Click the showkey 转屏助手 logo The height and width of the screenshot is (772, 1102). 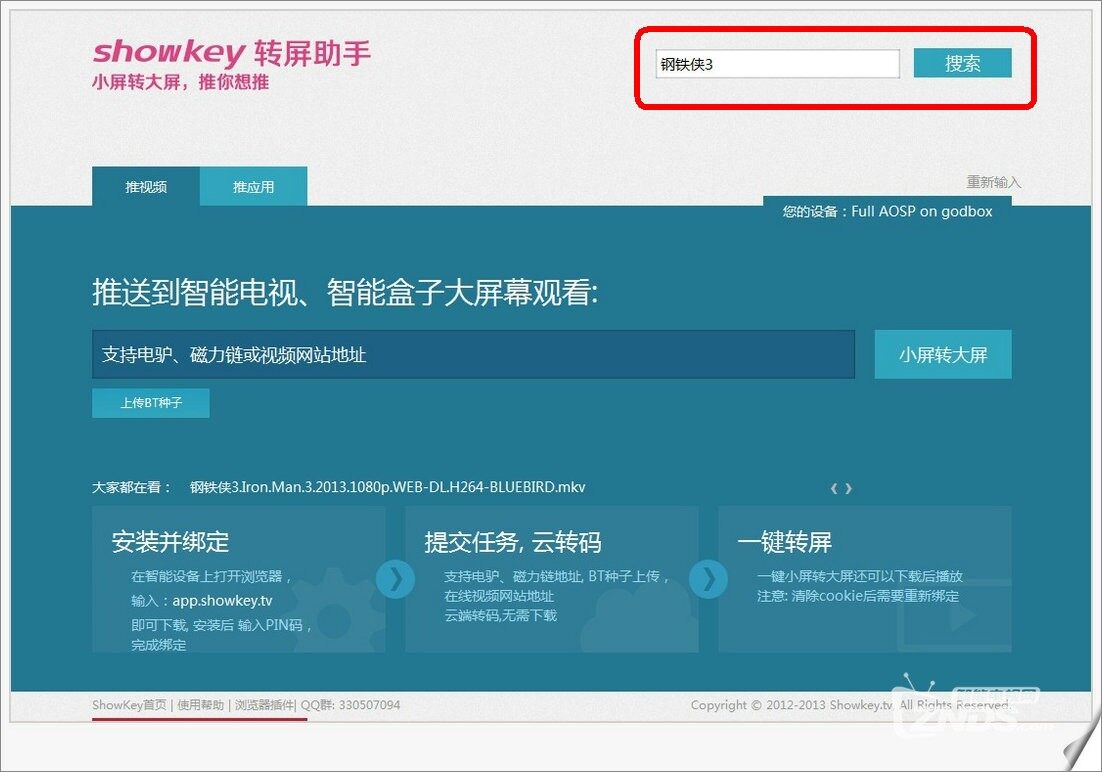coord(231,53)
